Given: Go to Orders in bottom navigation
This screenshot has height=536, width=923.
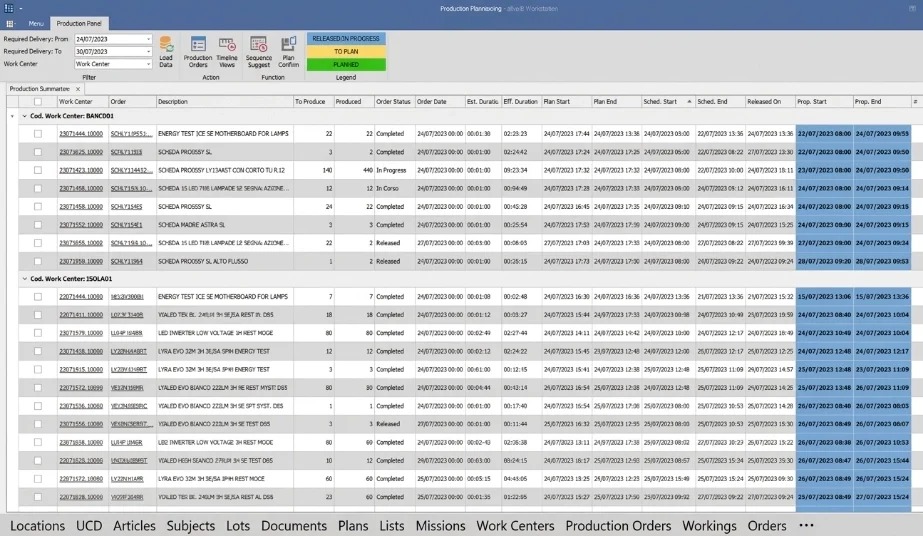Looking at the screenshot, I should [767, 526].
